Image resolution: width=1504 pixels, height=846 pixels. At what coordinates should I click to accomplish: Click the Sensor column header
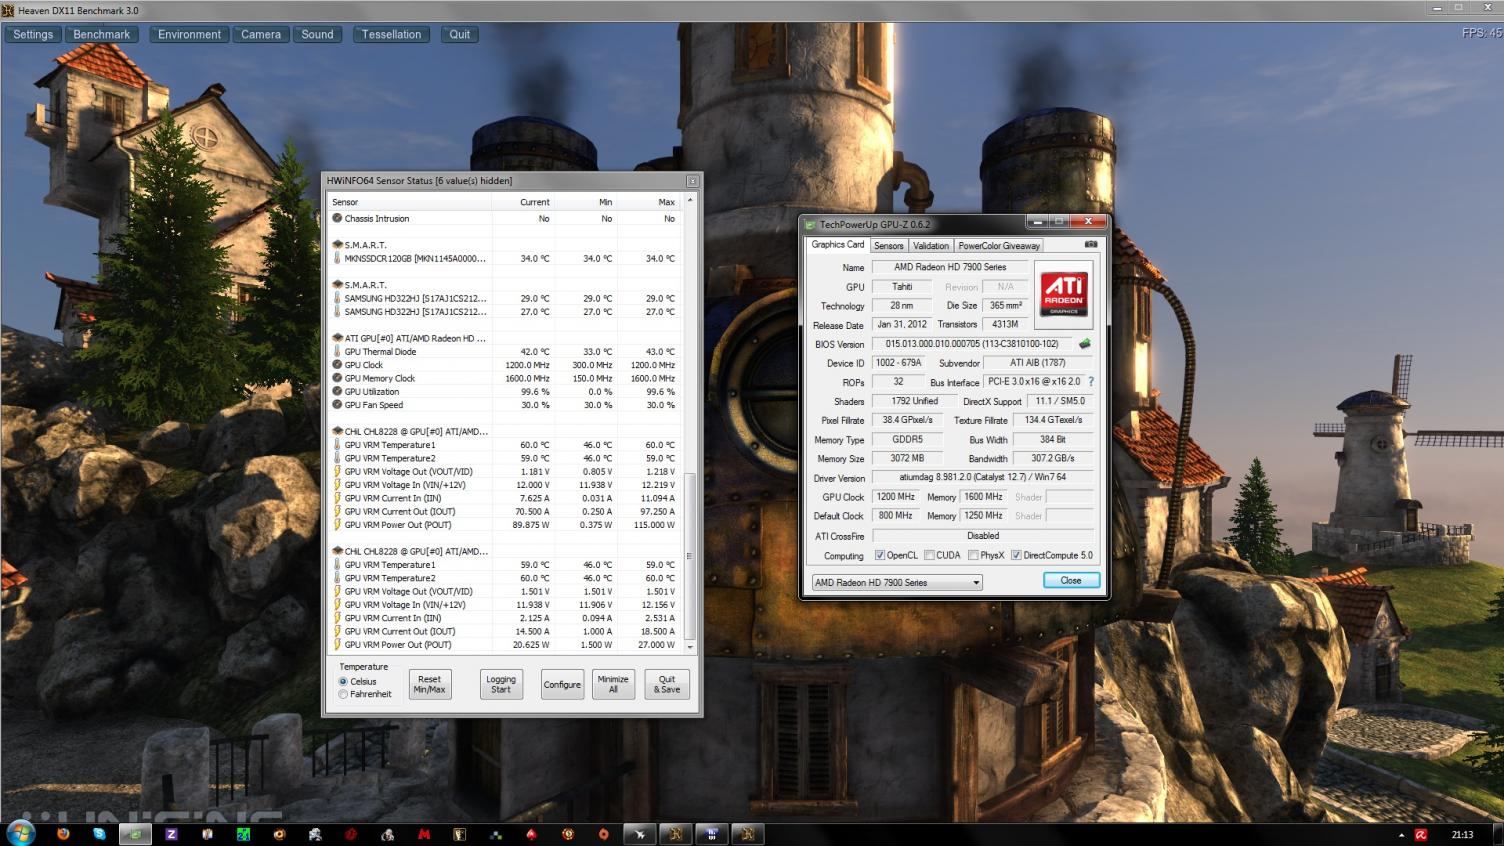coord(410,202)
